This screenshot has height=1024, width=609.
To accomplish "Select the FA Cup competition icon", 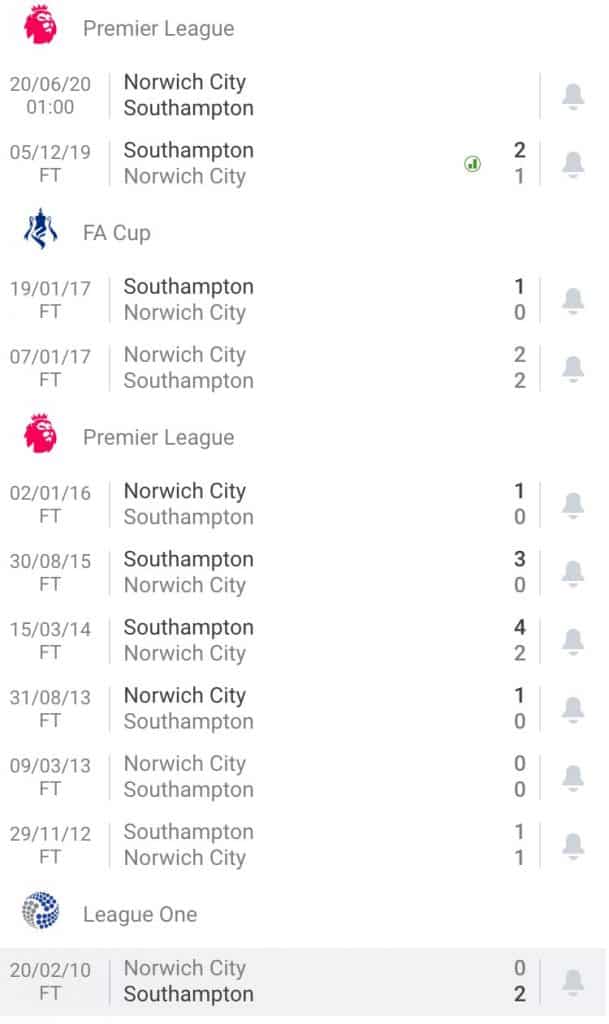I will click(x=38, y=232).
